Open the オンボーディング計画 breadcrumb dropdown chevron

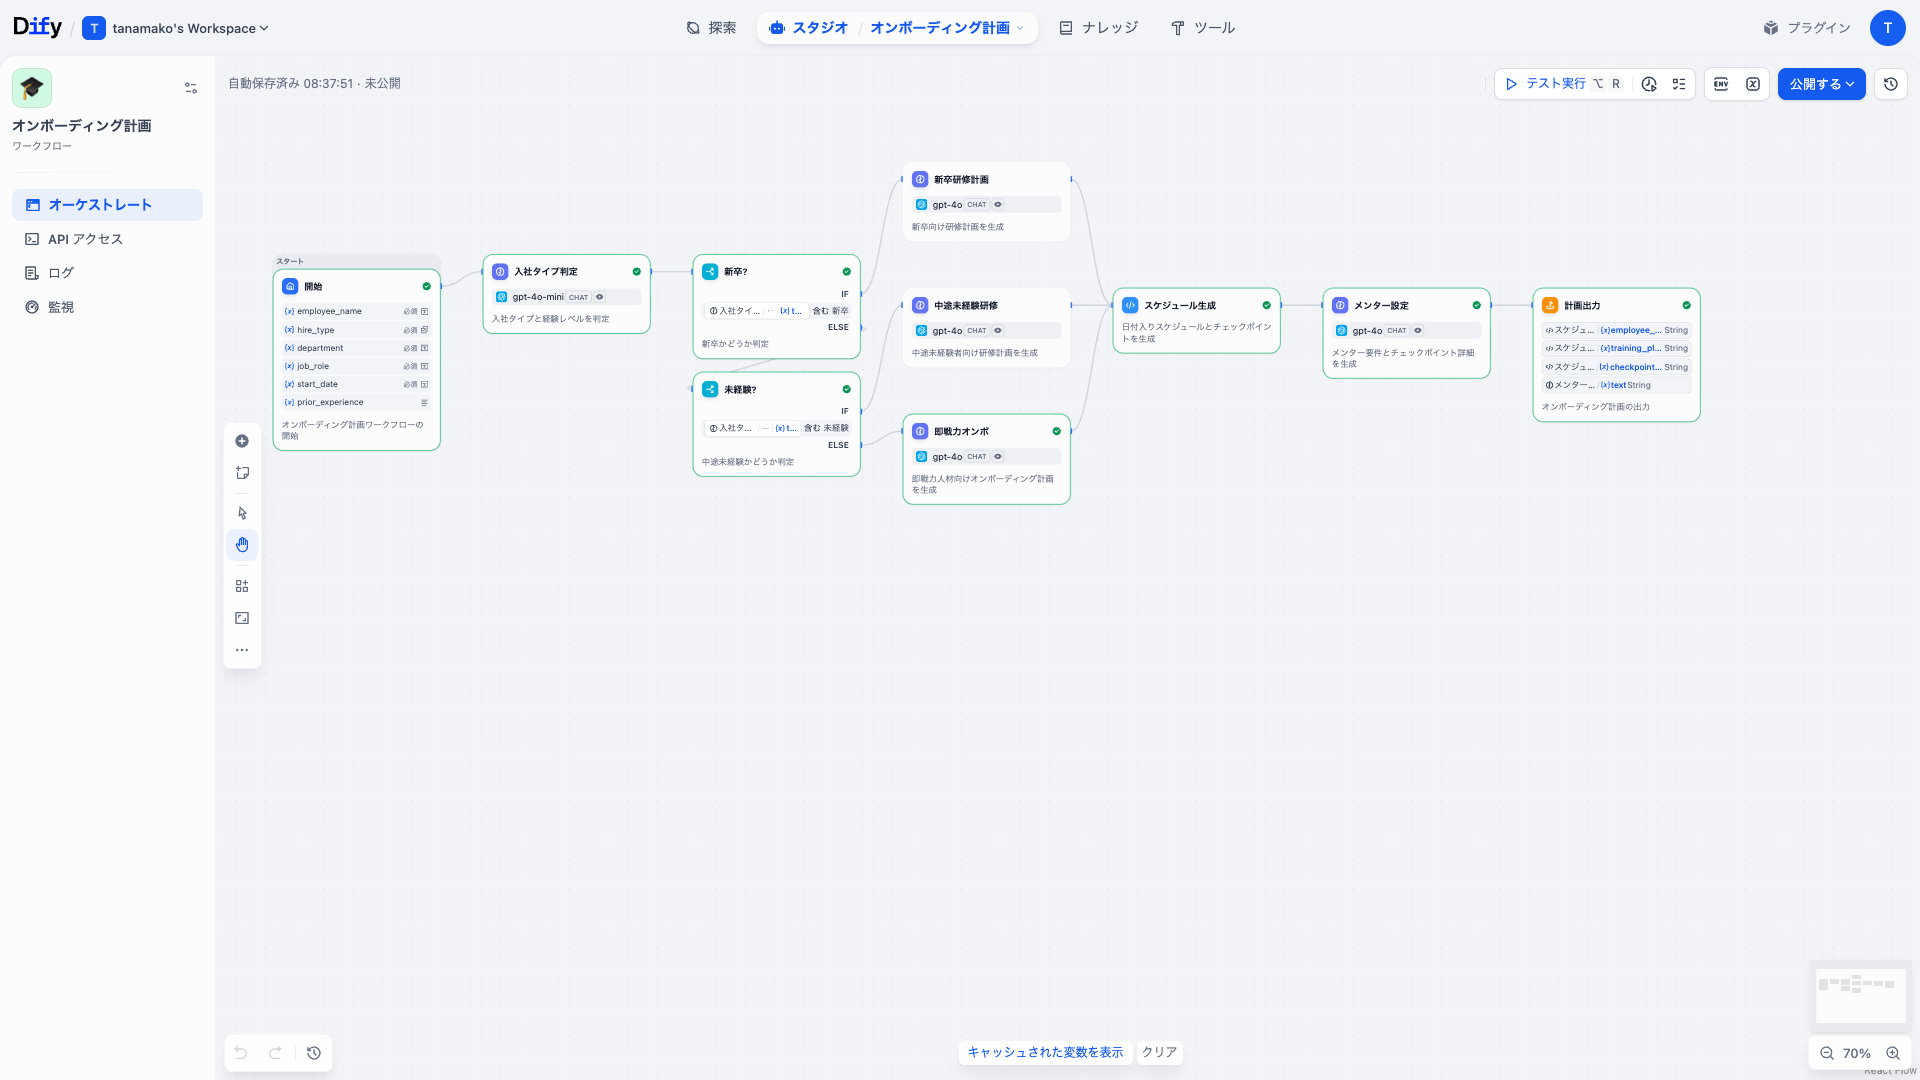[x=1021, y=28]
